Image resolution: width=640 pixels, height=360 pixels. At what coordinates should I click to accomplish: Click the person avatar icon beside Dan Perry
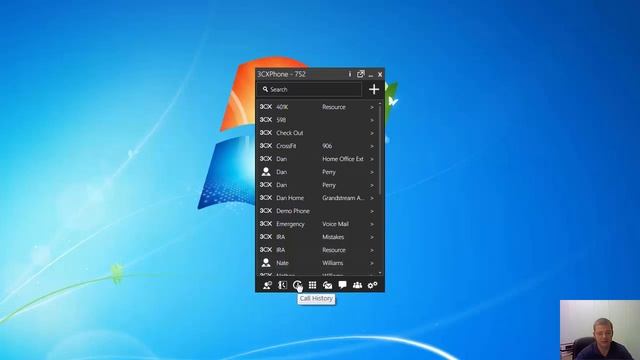click(x=266, y=172)
